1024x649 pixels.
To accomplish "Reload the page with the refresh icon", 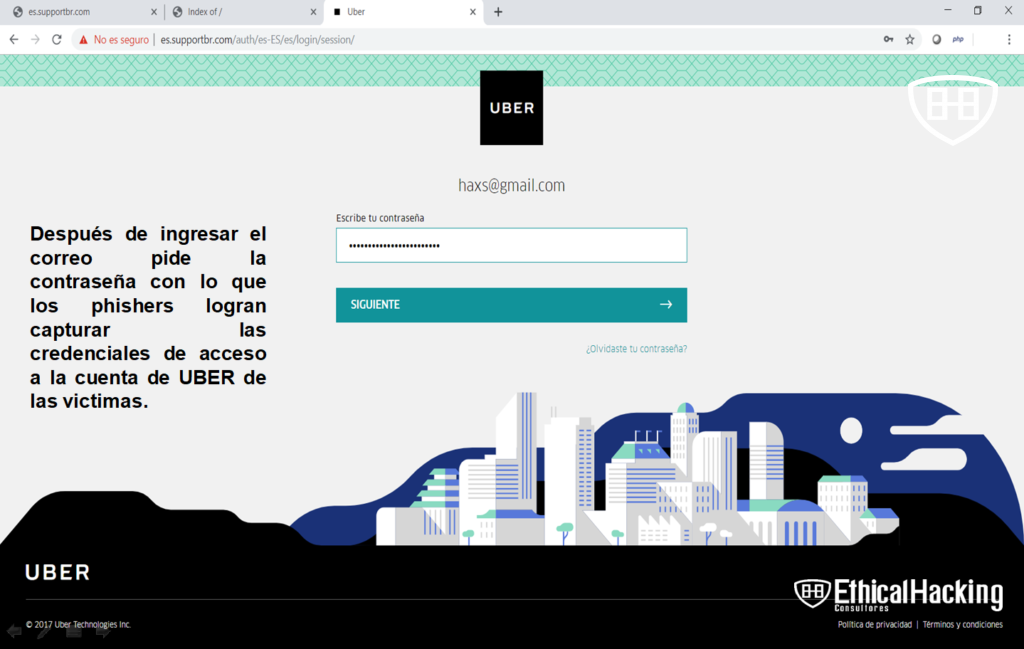I will point(57,40).
